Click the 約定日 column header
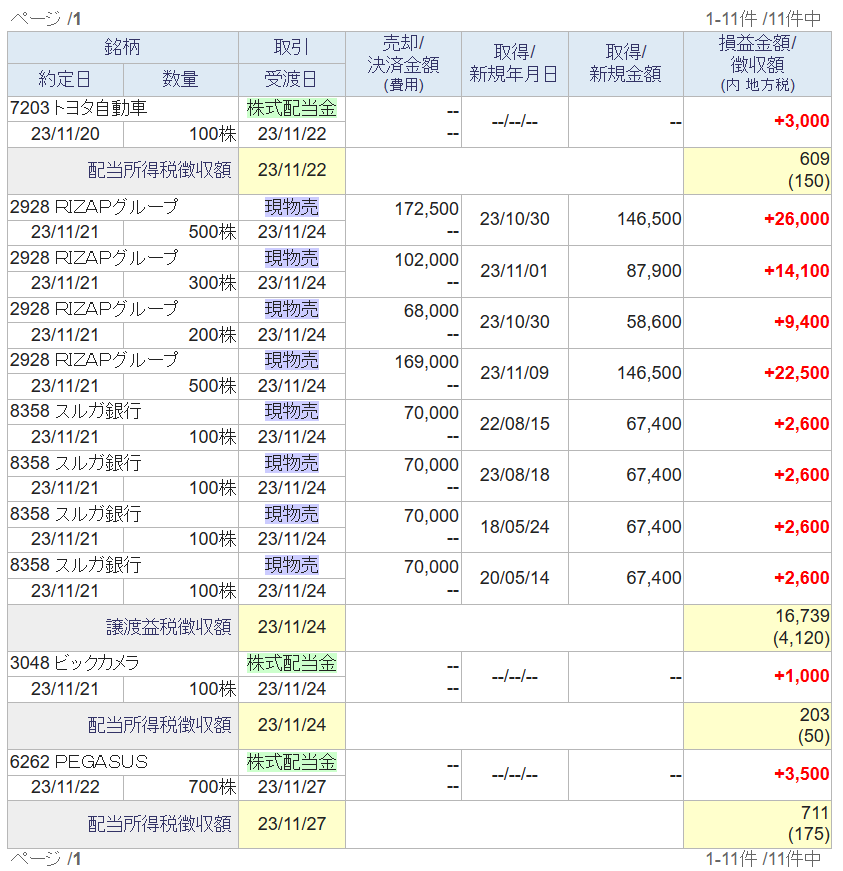The image size is (843, 871). tap(65, 79)
